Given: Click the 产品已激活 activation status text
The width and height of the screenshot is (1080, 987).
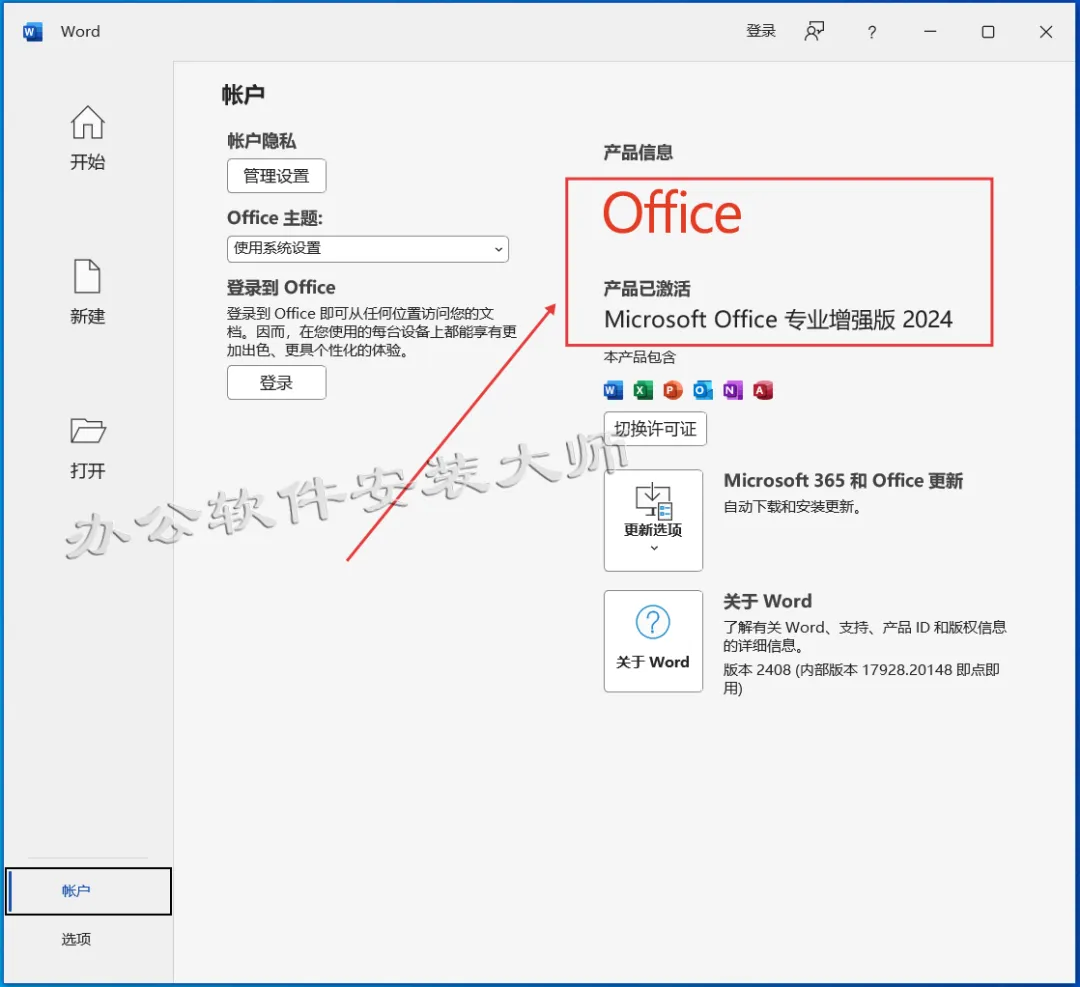Looking at the screenshot, I should [x=647, y=289].
